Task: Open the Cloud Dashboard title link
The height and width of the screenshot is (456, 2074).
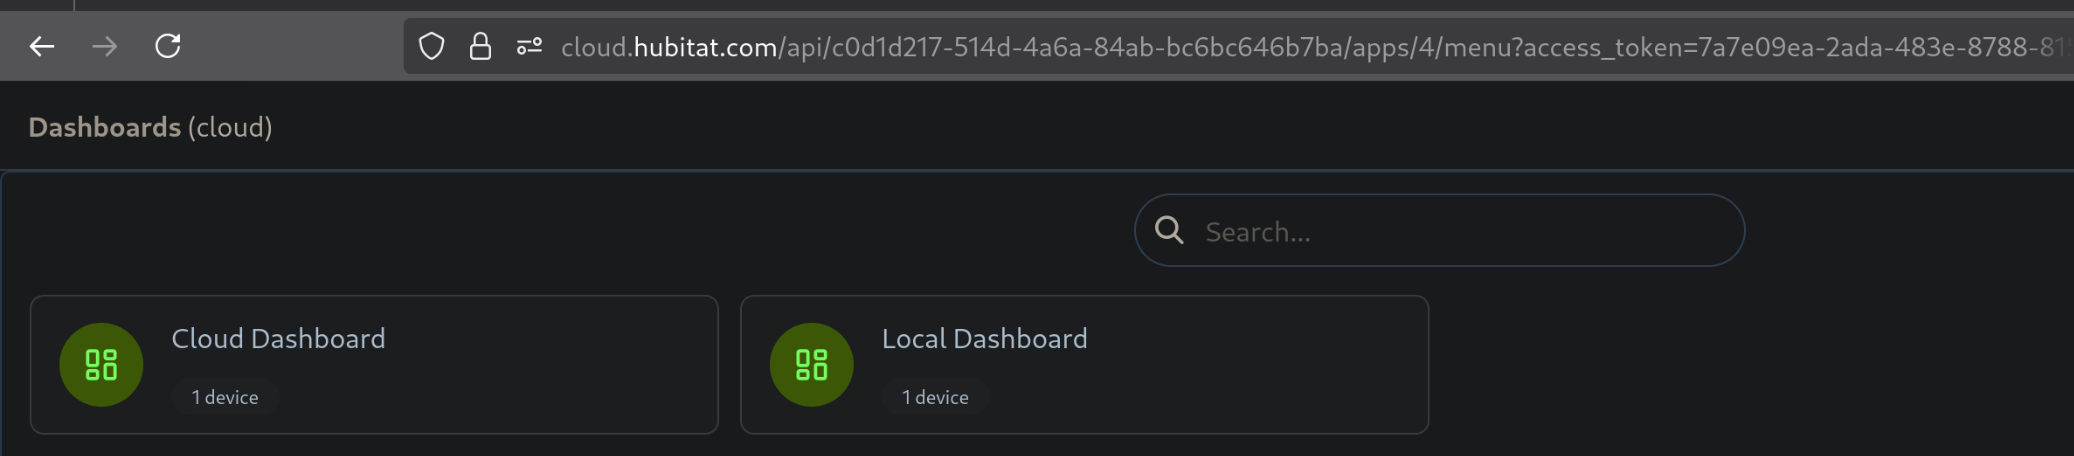Action: (278, 339)
